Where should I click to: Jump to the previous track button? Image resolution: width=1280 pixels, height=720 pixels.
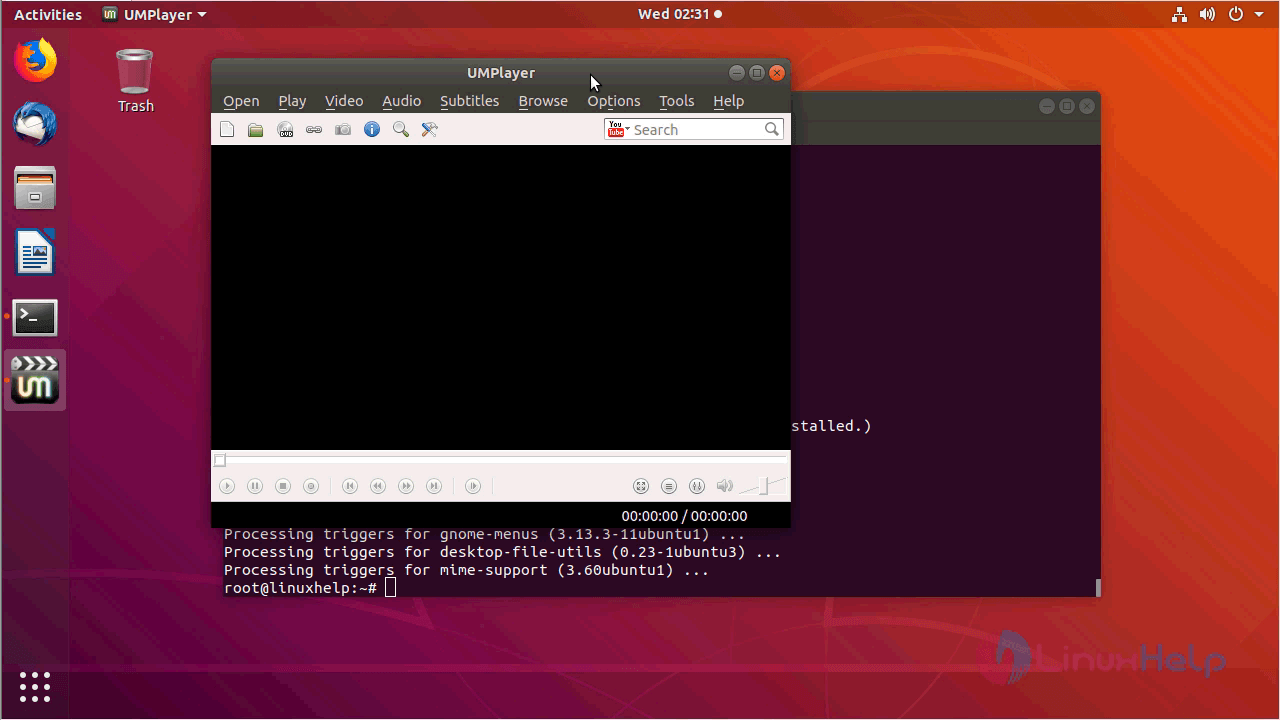350,486
